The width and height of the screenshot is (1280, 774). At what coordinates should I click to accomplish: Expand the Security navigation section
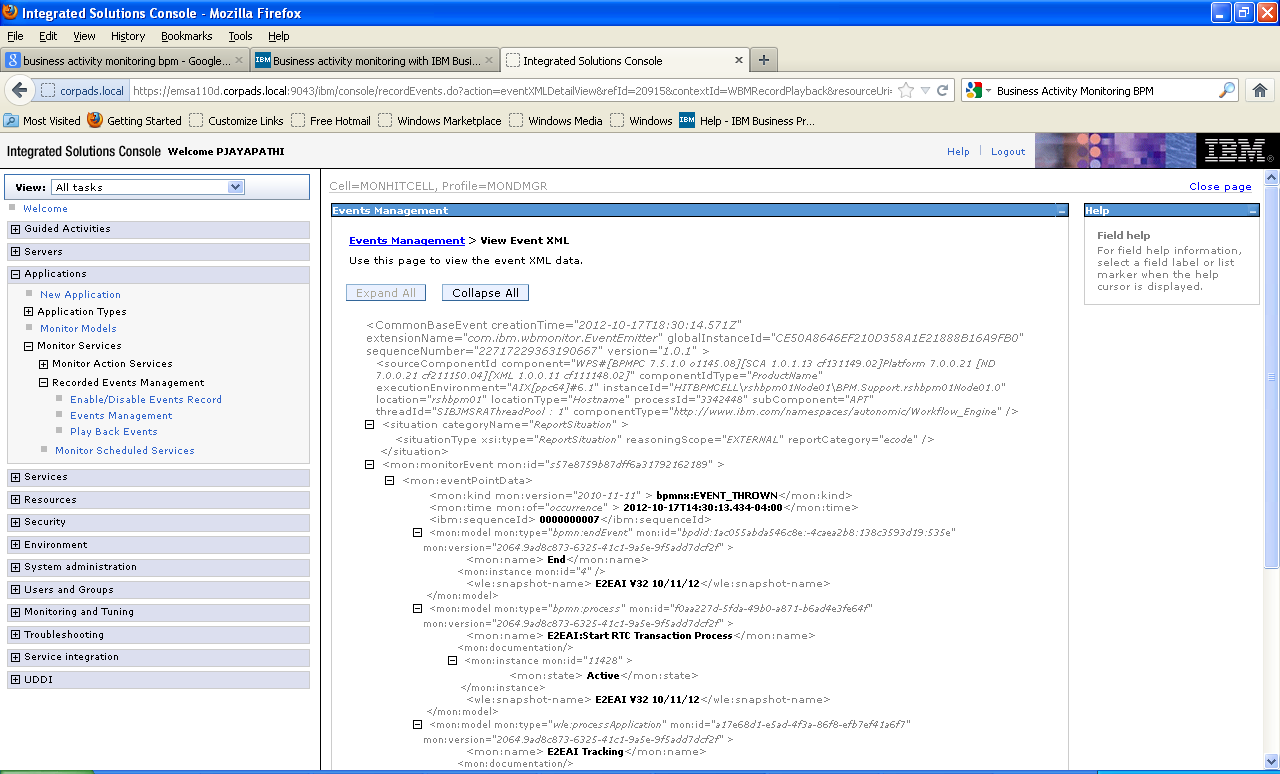pos(15,522)
